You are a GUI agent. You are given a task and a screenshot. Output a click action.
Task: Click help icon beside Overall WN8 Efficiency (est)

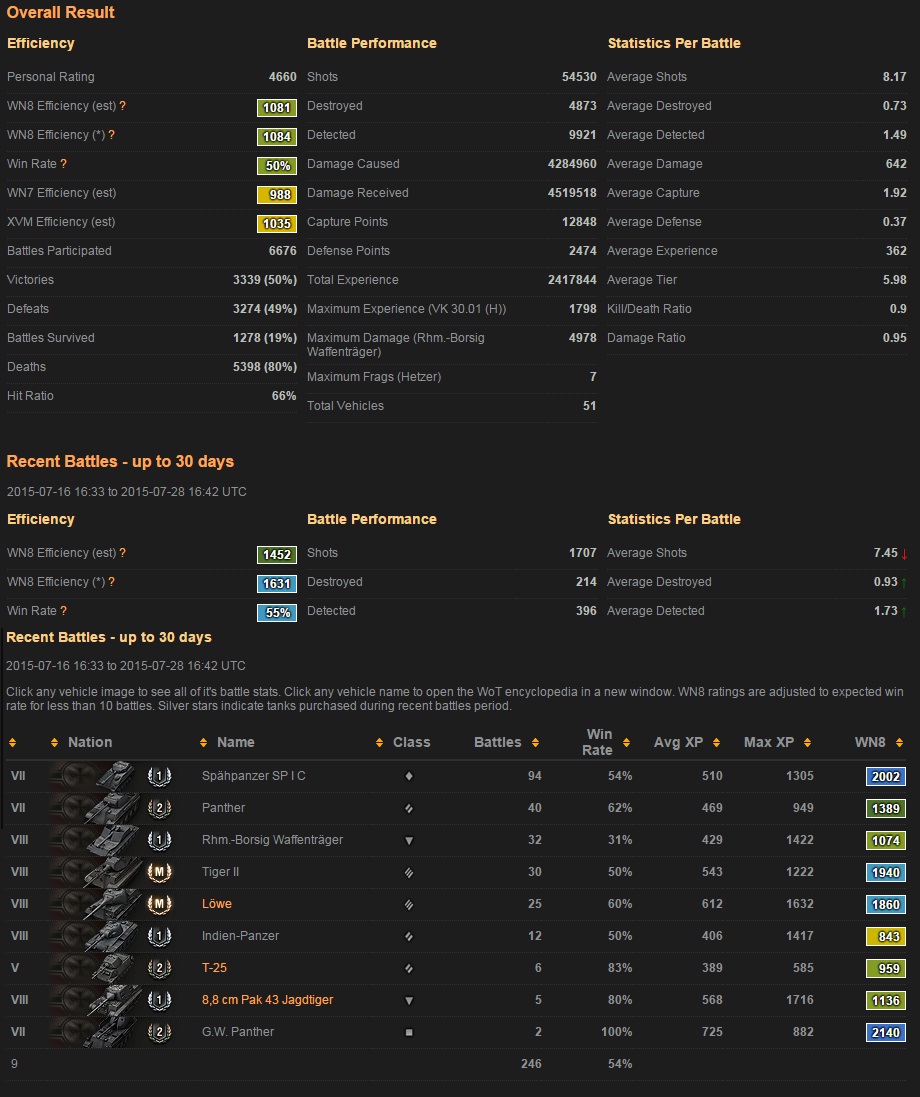[123, 106]
